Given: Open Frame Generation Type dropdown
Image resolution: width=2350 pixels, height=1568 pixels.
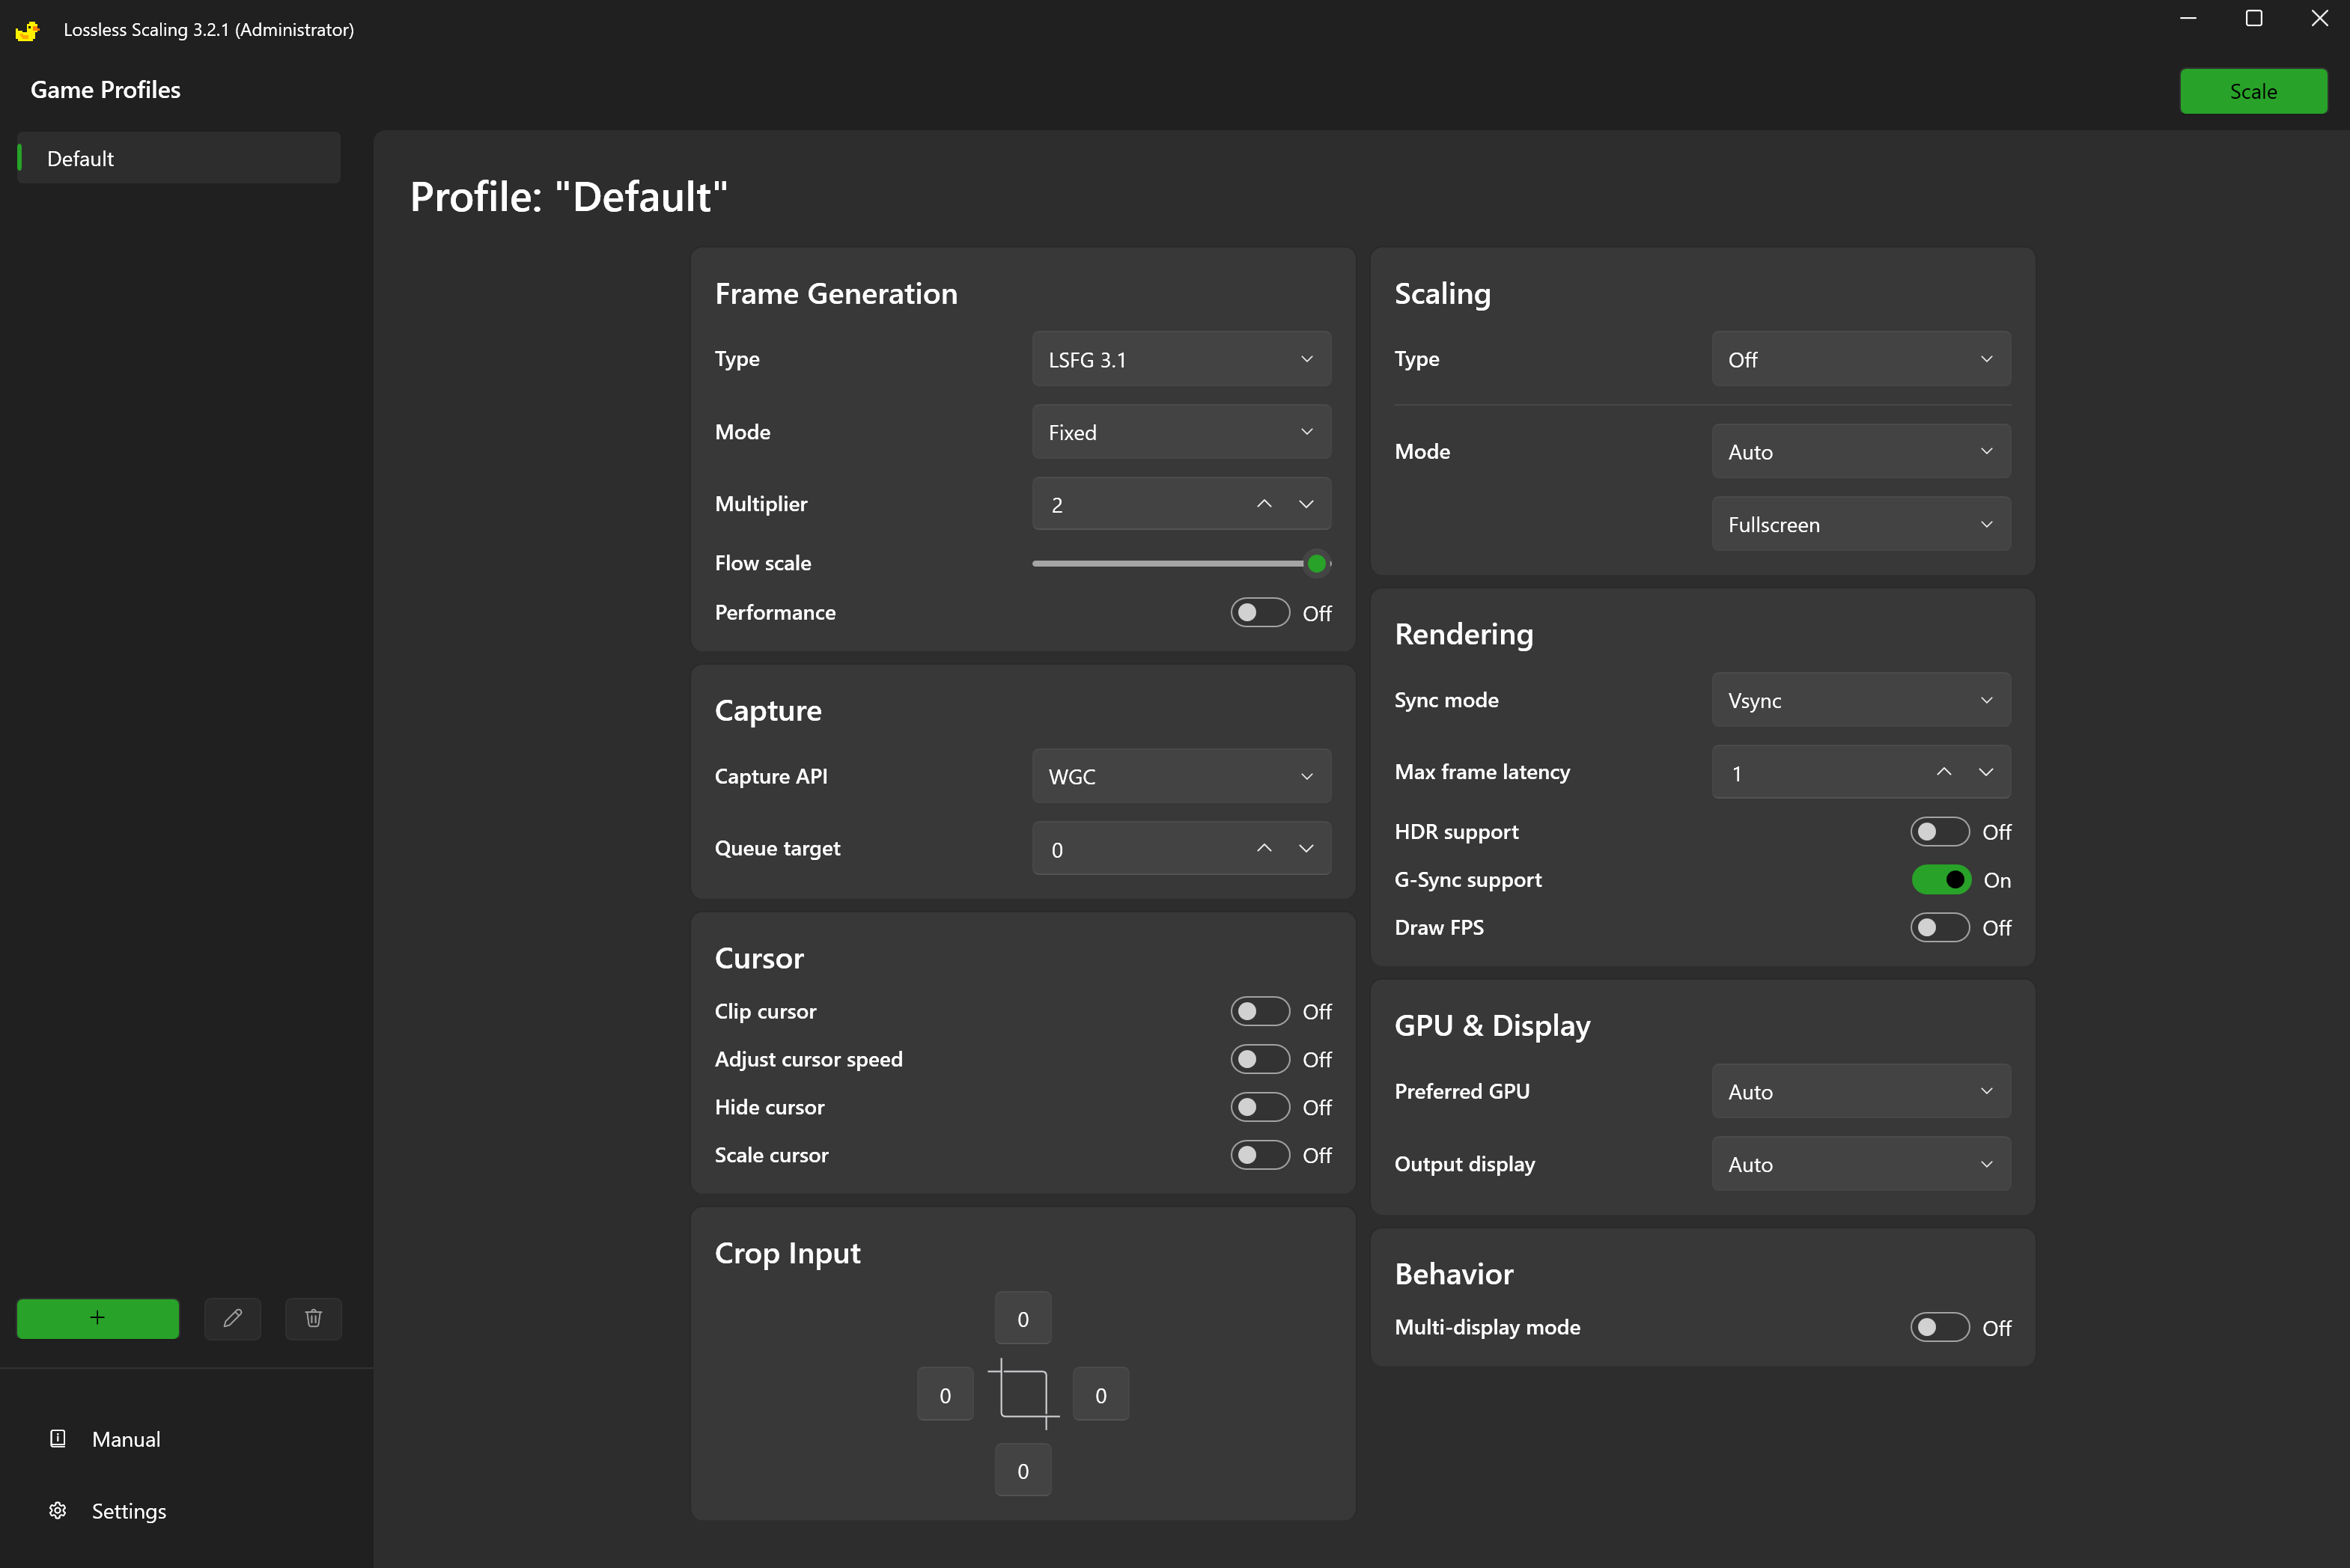Looking at the screenshot, I should tap(1181, 359).
